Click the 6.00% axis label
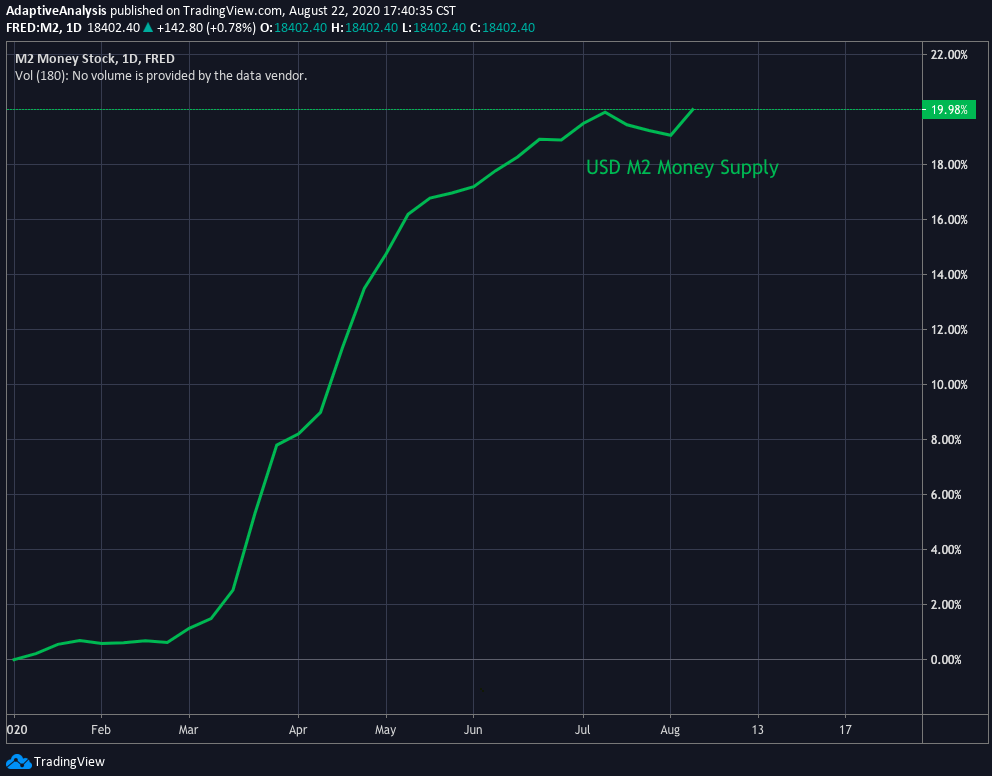Image resolution: width=992 pixels, height=776 pixels. tap(946, 495)
